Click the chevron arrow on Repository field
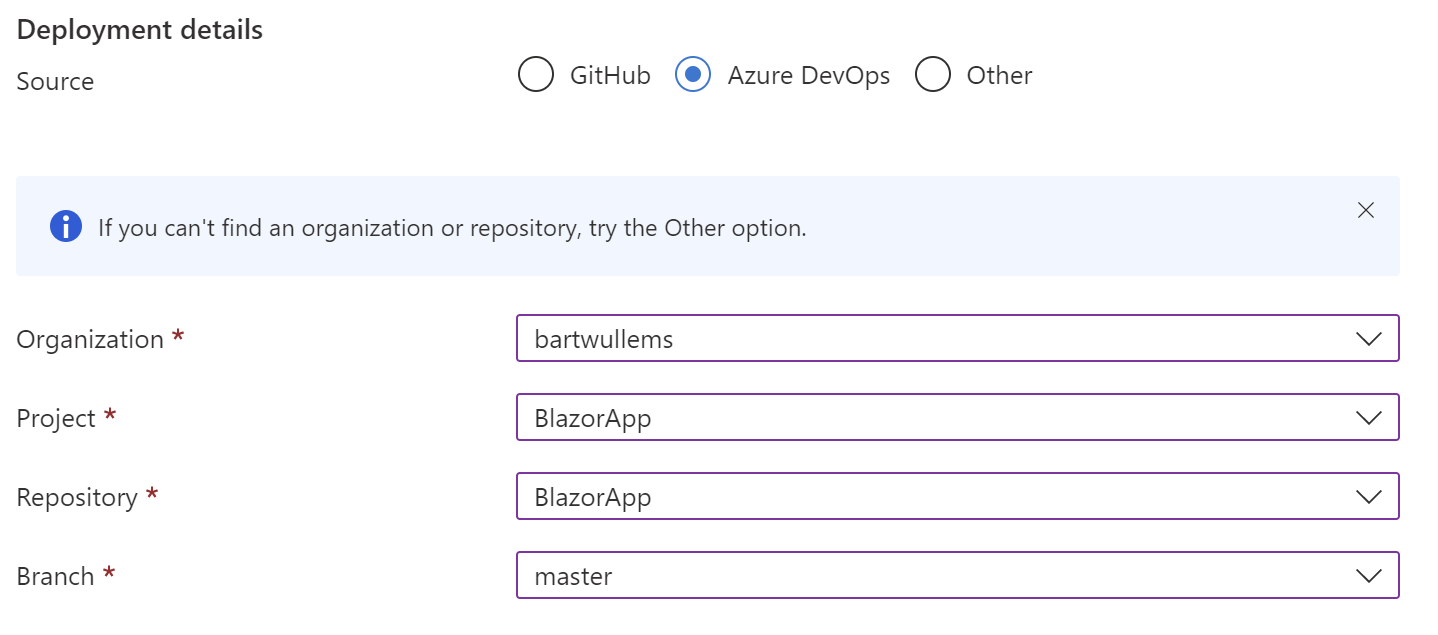 pos(1368,497)
